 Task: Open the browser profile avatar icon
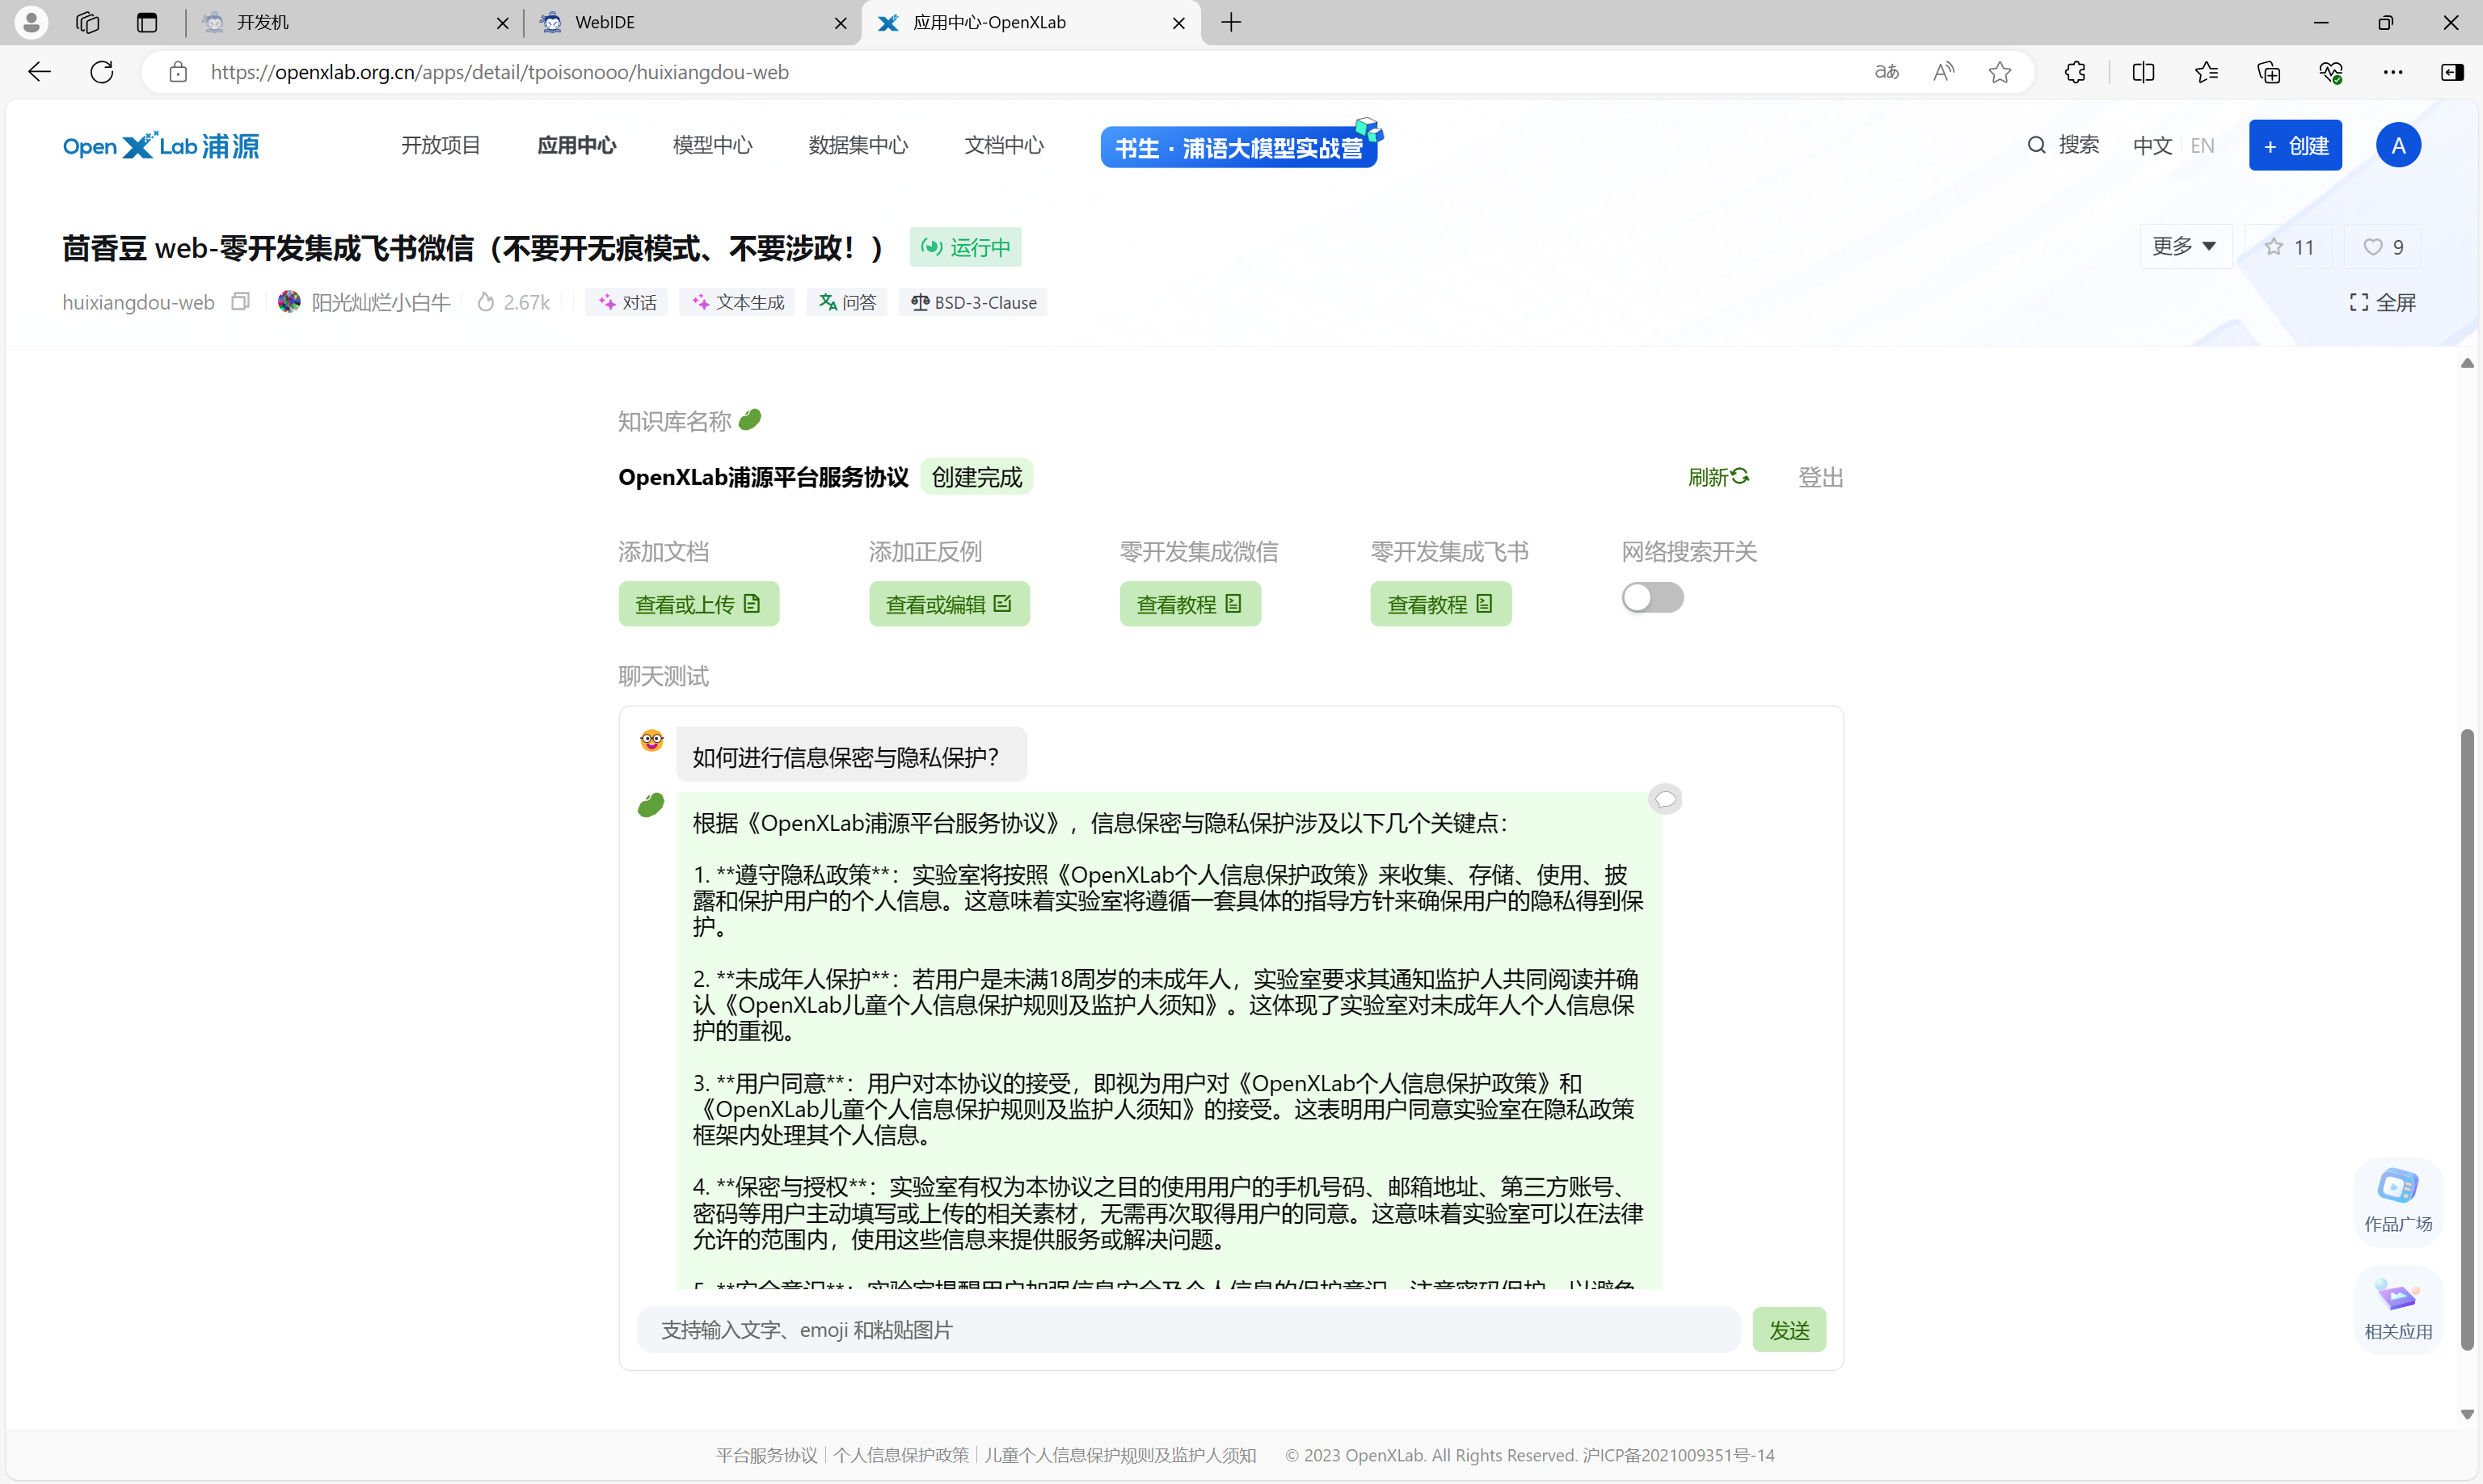pyautogui.click(x=31, y=22)
